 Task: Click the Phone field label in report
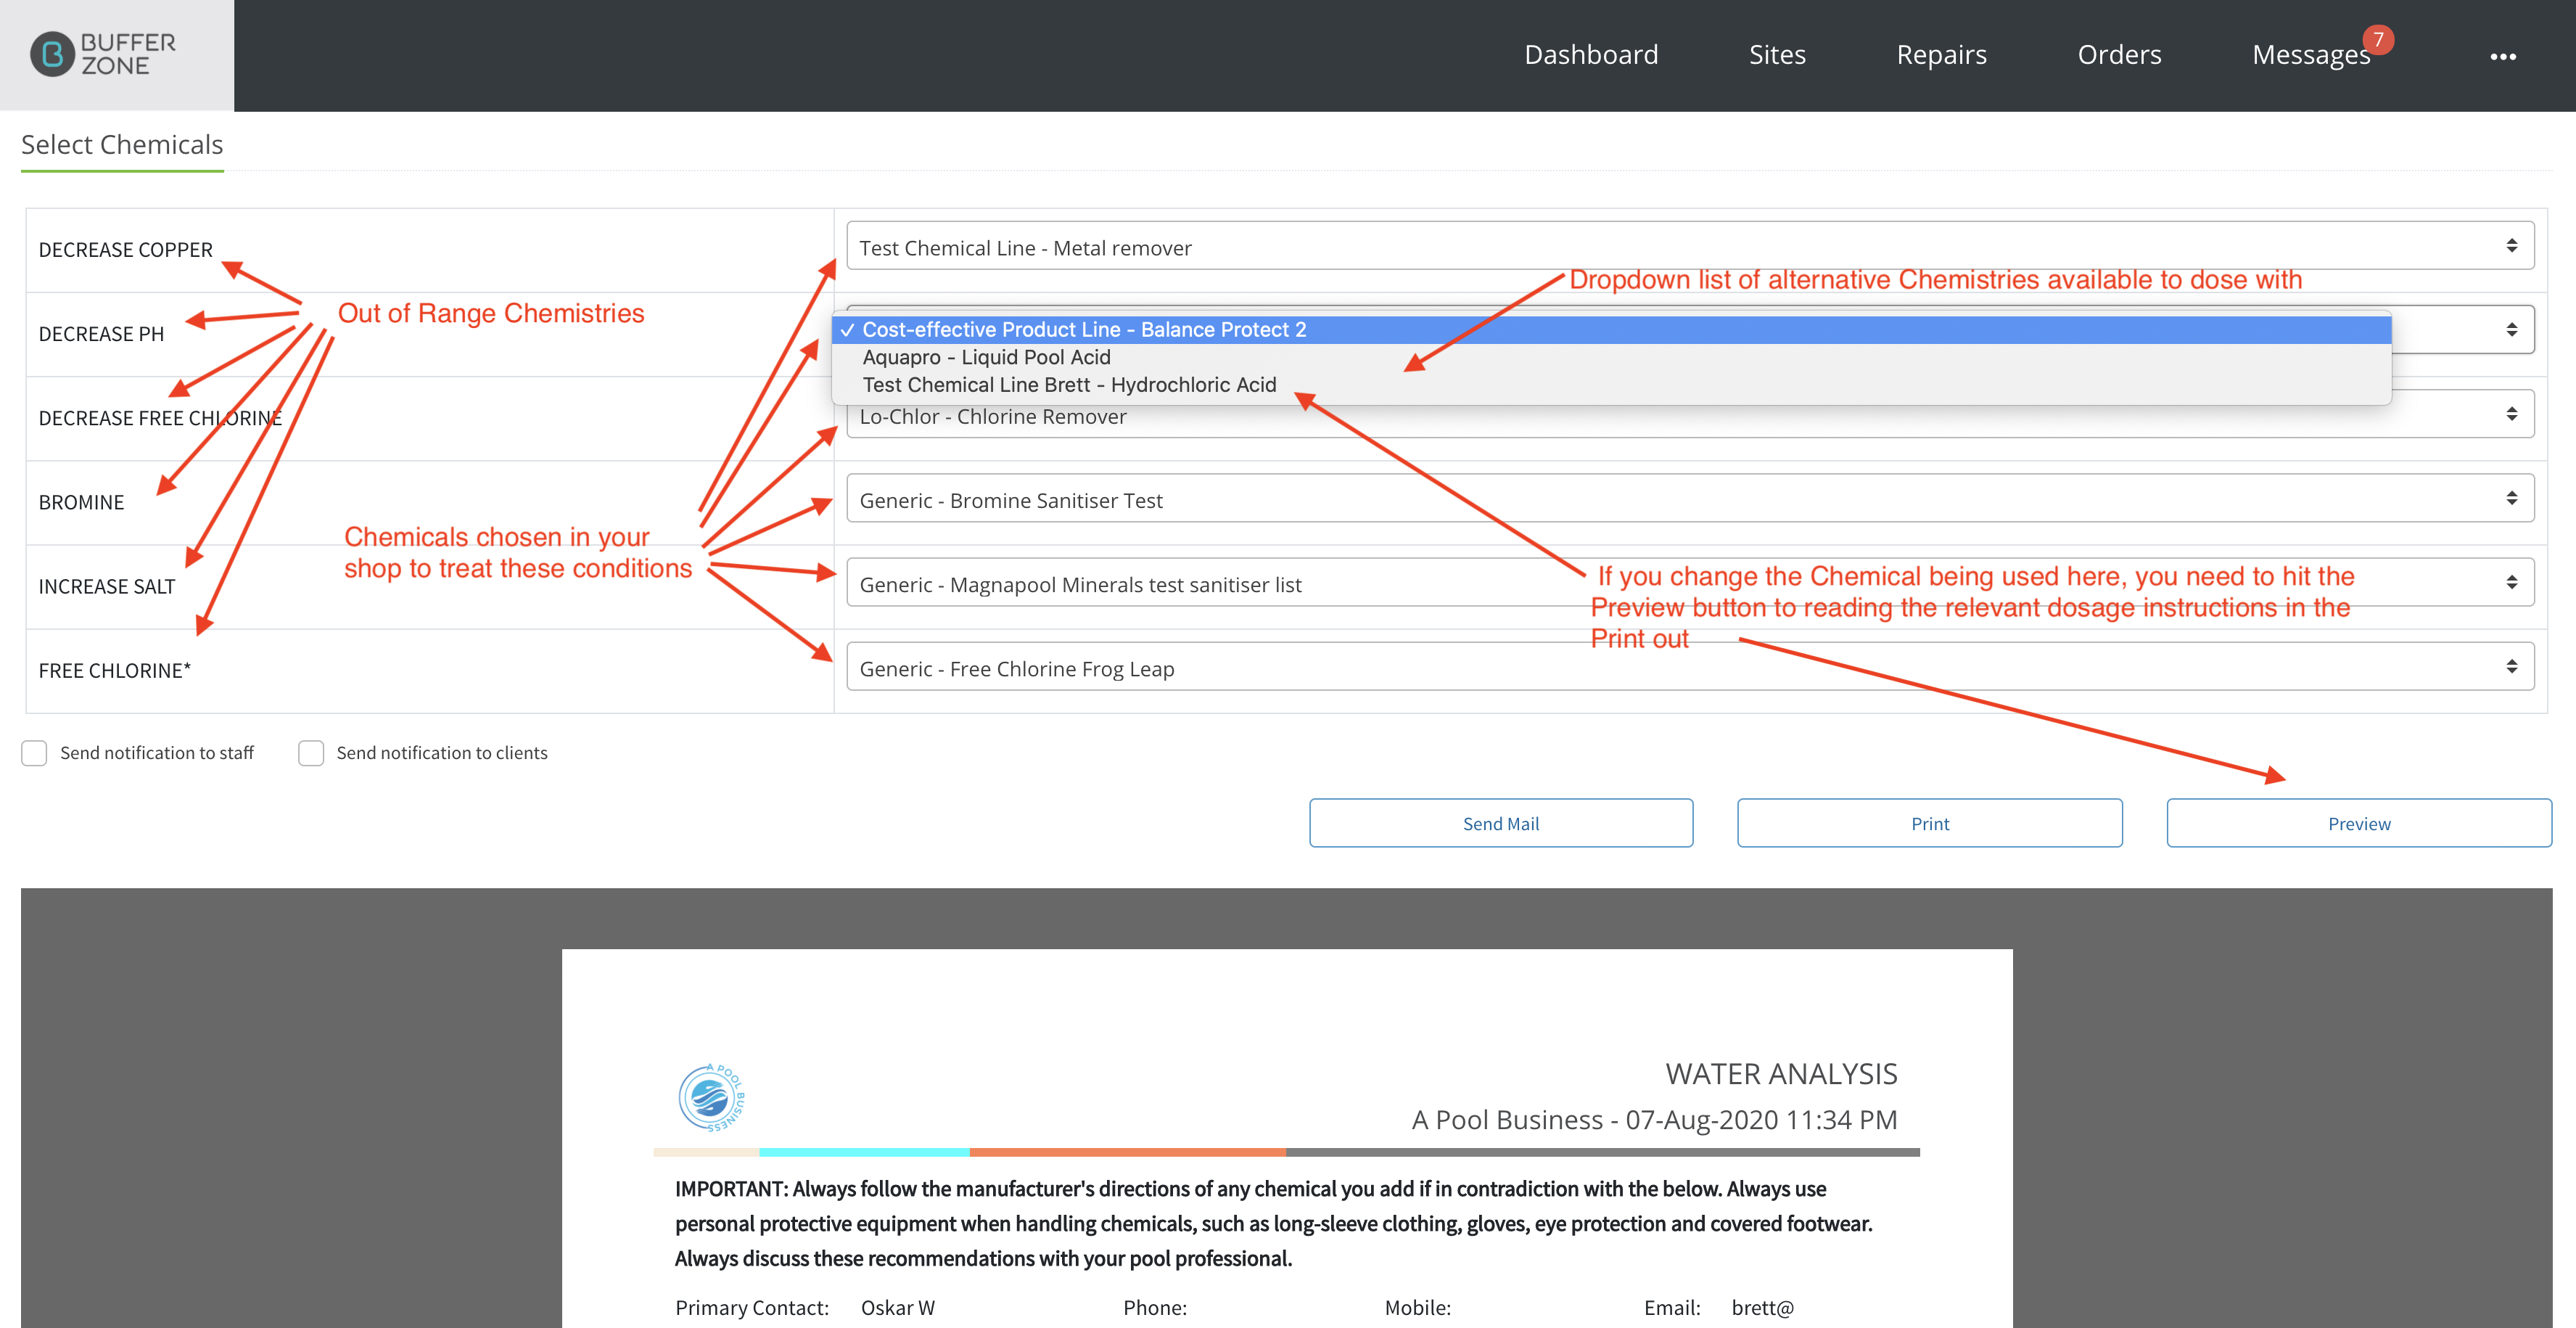coord(1155,1308)
